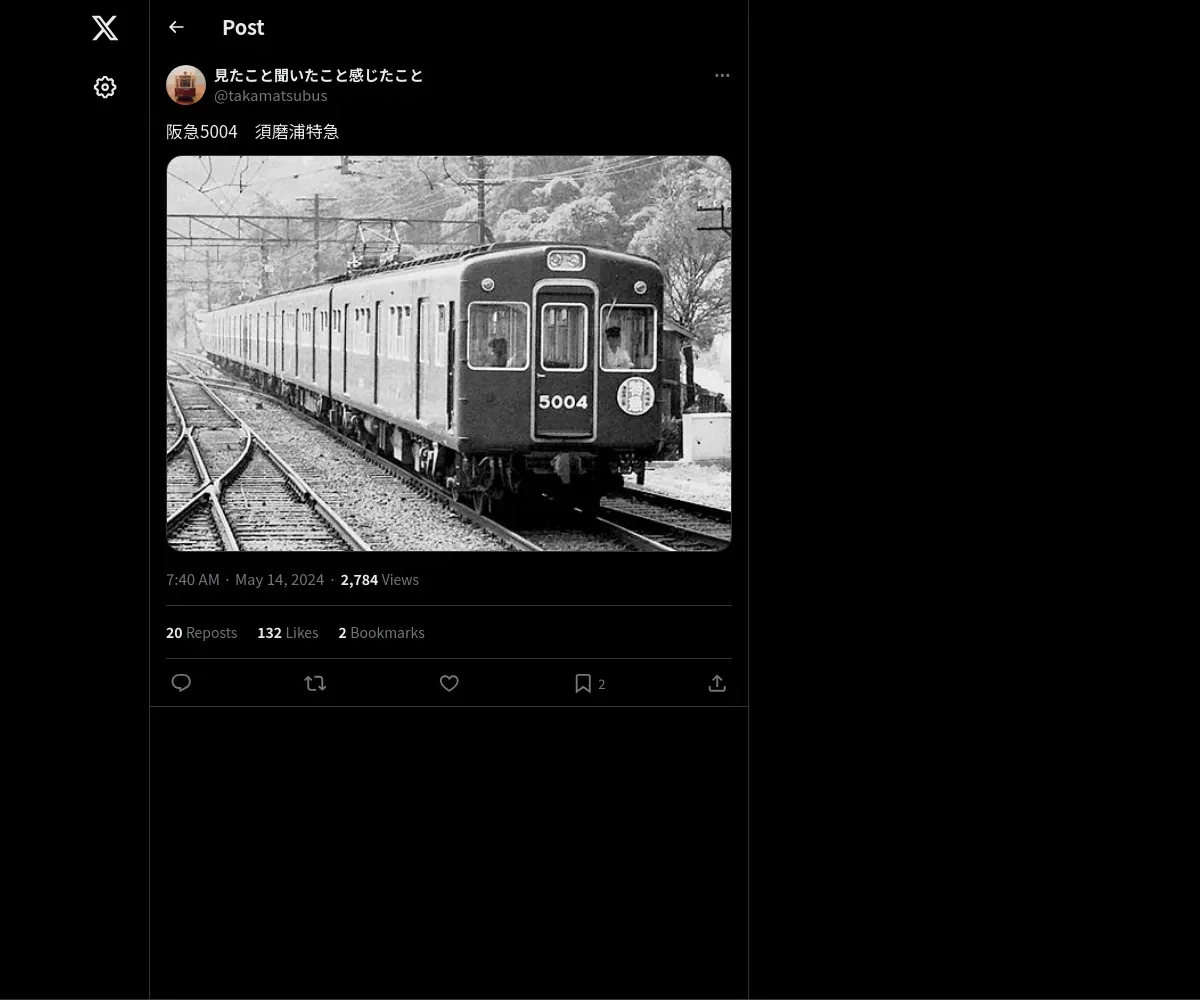Toggle the bookmark icon on the post

pos(583,683)
